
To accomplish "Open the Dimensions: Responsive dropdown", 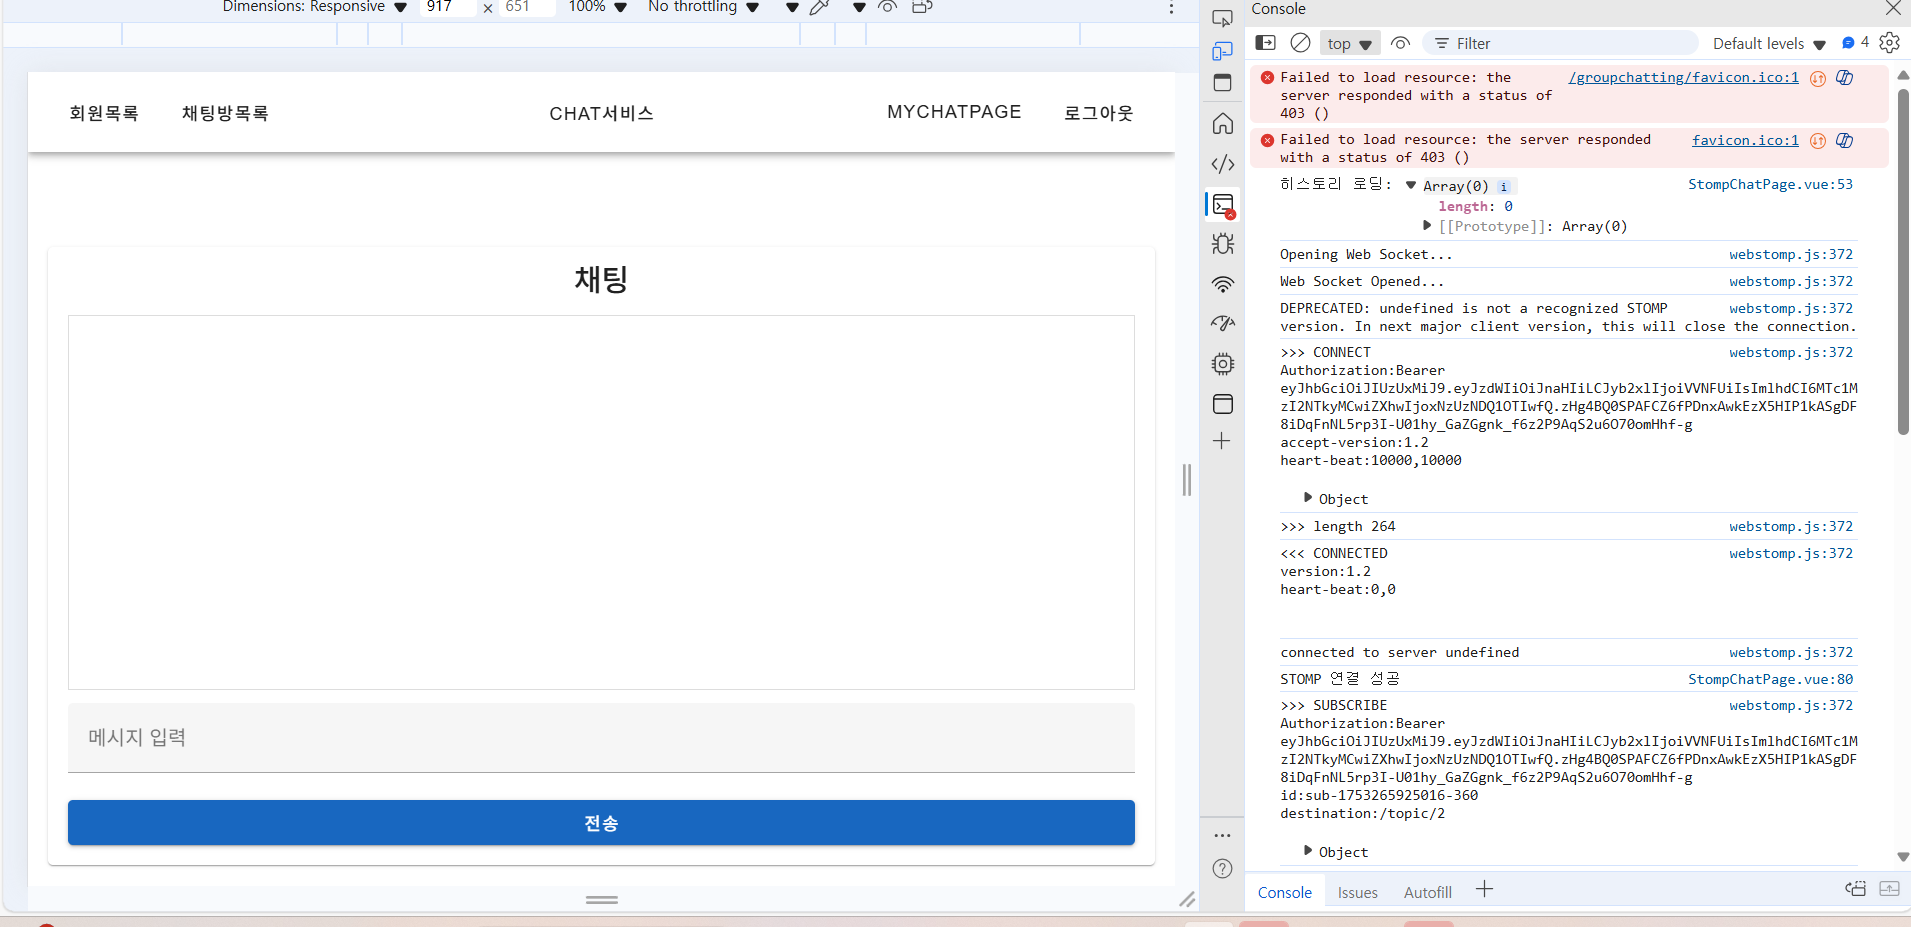I will coord(315,7).
